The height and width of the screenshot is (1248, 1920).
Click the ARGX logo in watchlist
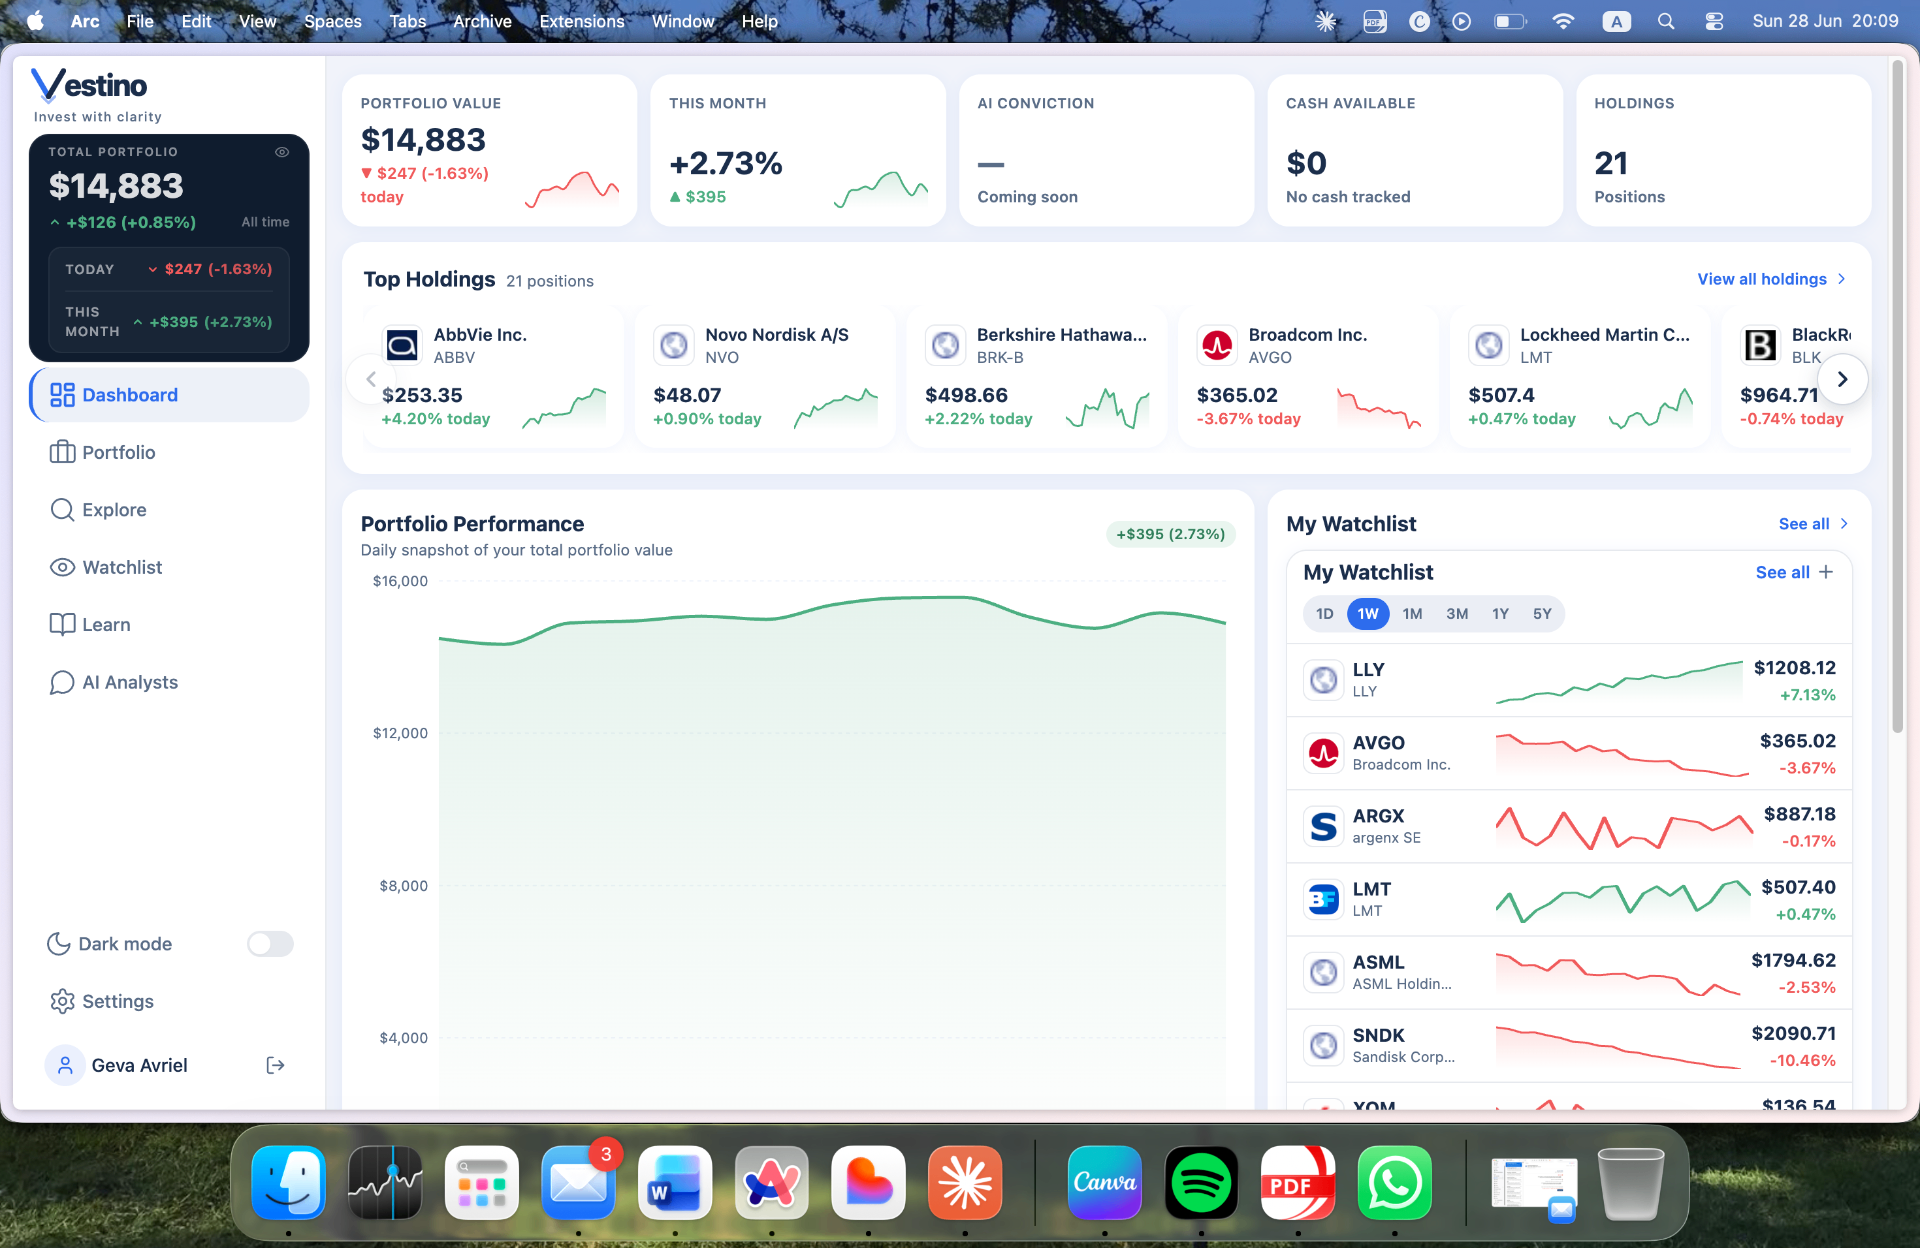(x=1324, y=826)
